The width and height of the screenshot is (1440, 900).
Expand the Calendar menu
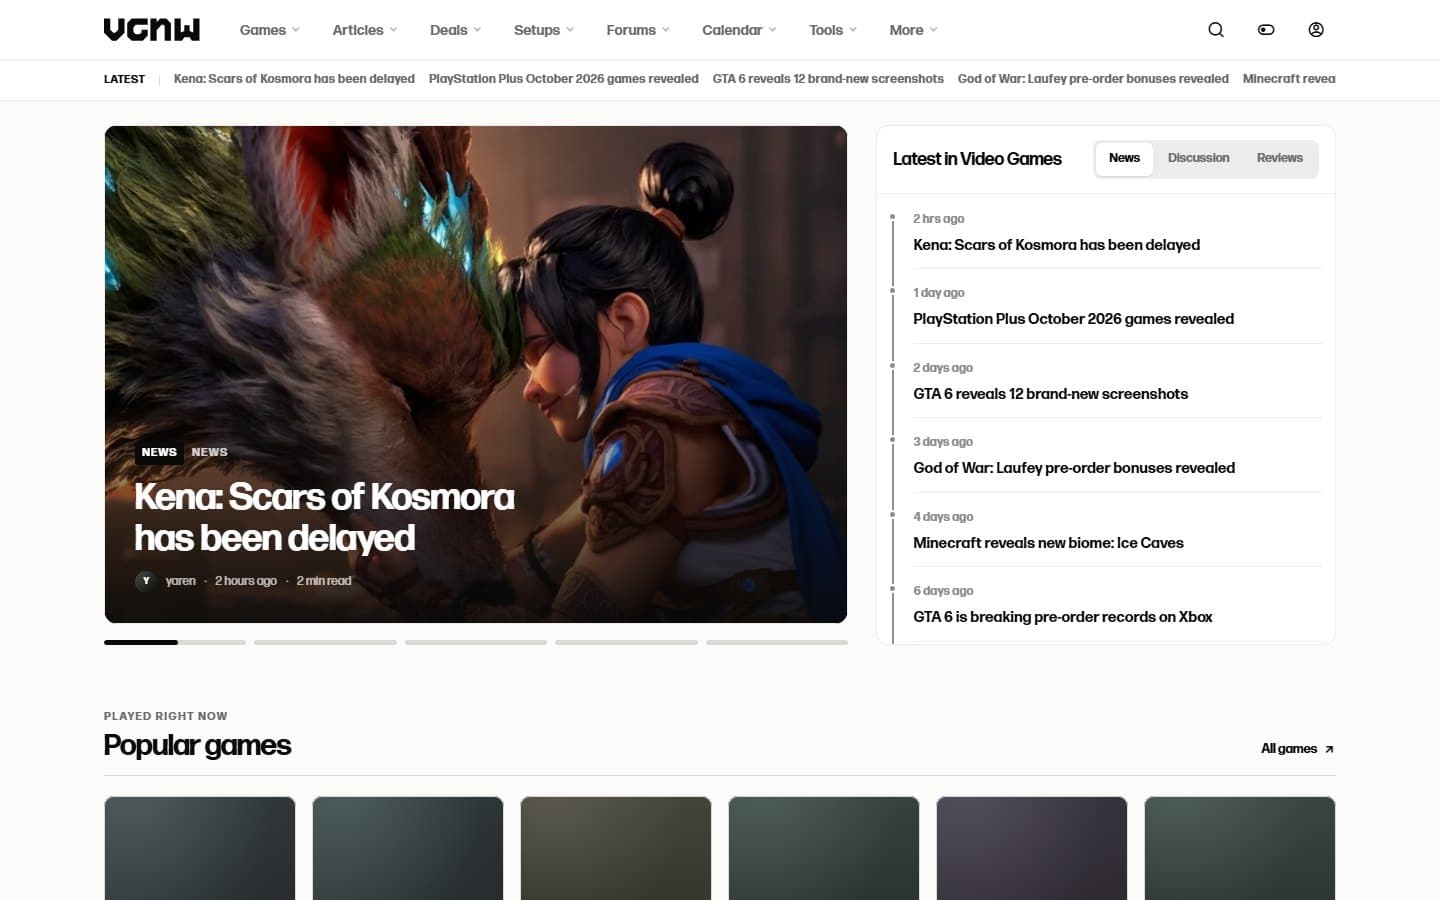(x=739, y=30)
